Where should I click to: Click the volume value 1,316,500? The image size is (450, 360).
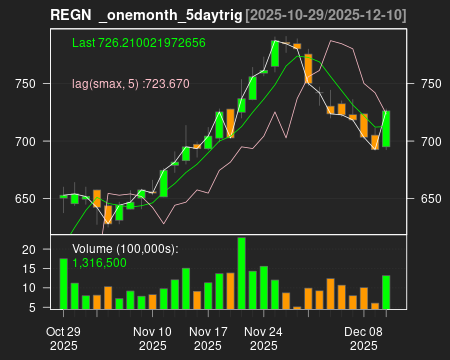click(99, 263)
